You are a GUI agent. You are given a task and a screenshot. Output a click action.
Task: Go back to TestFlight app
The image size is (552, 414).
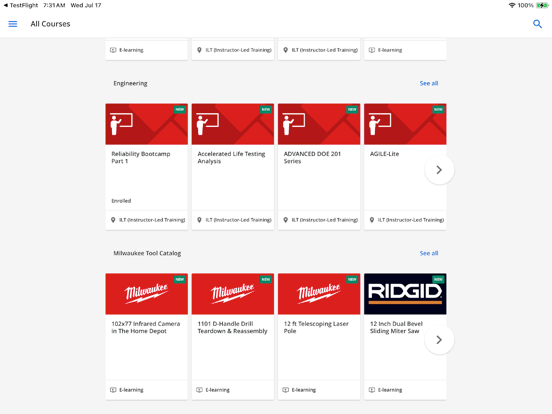20,5
